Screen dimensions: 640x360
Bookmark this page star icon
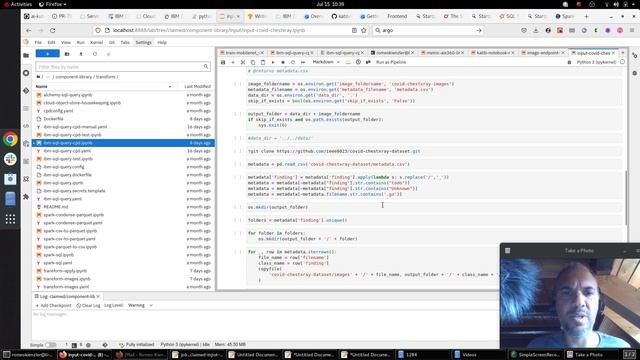tap(364, 30)
